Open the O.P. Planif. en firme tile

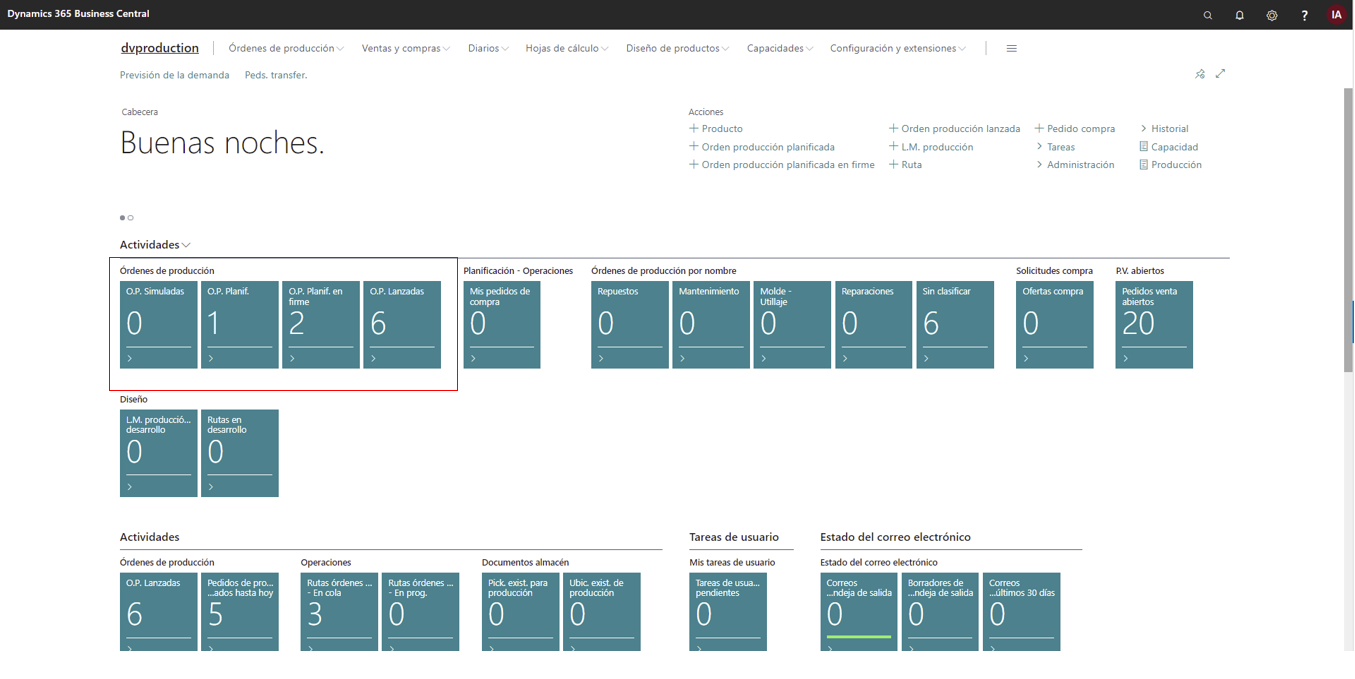tap(321, 325)
